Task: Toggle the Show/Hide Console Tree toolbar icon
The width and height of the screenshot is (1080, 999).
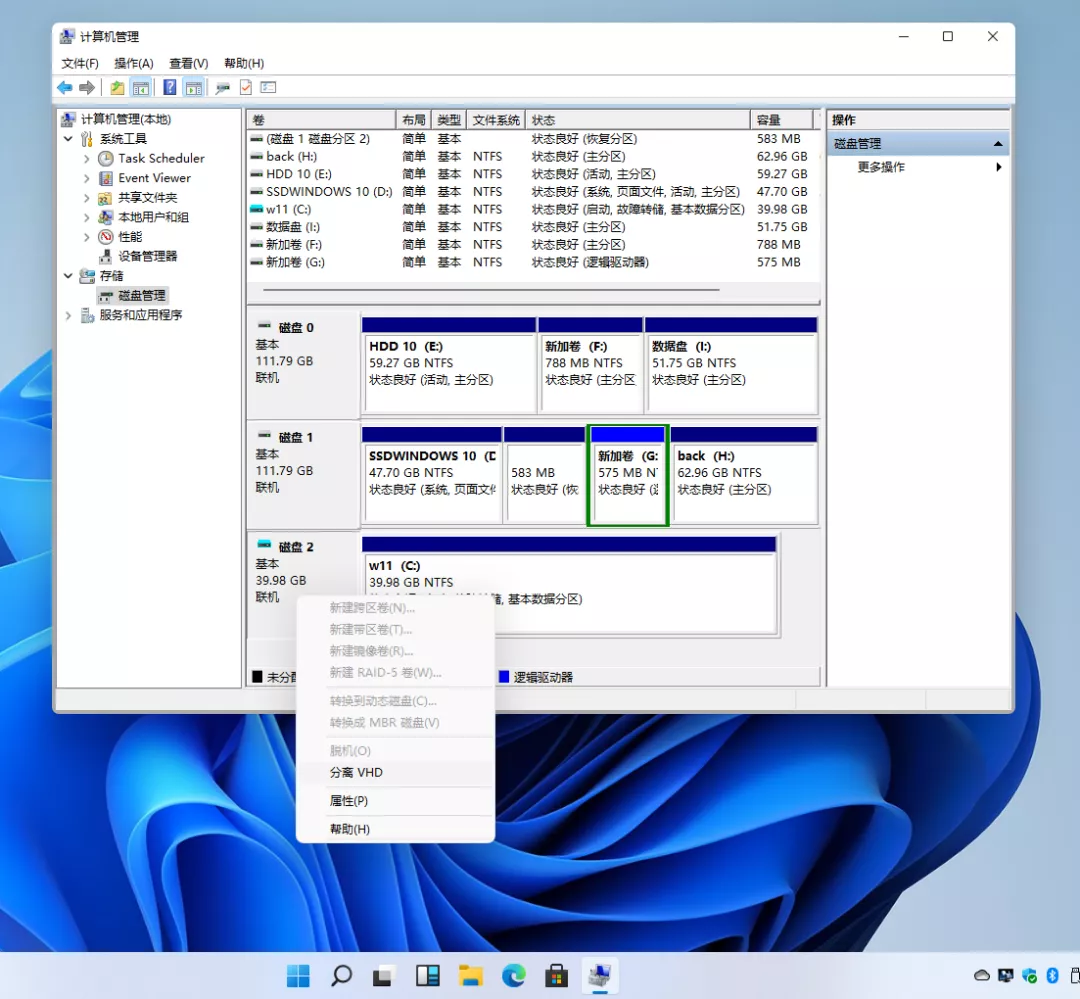Action: pyautogui.click(x=141, y=88)
